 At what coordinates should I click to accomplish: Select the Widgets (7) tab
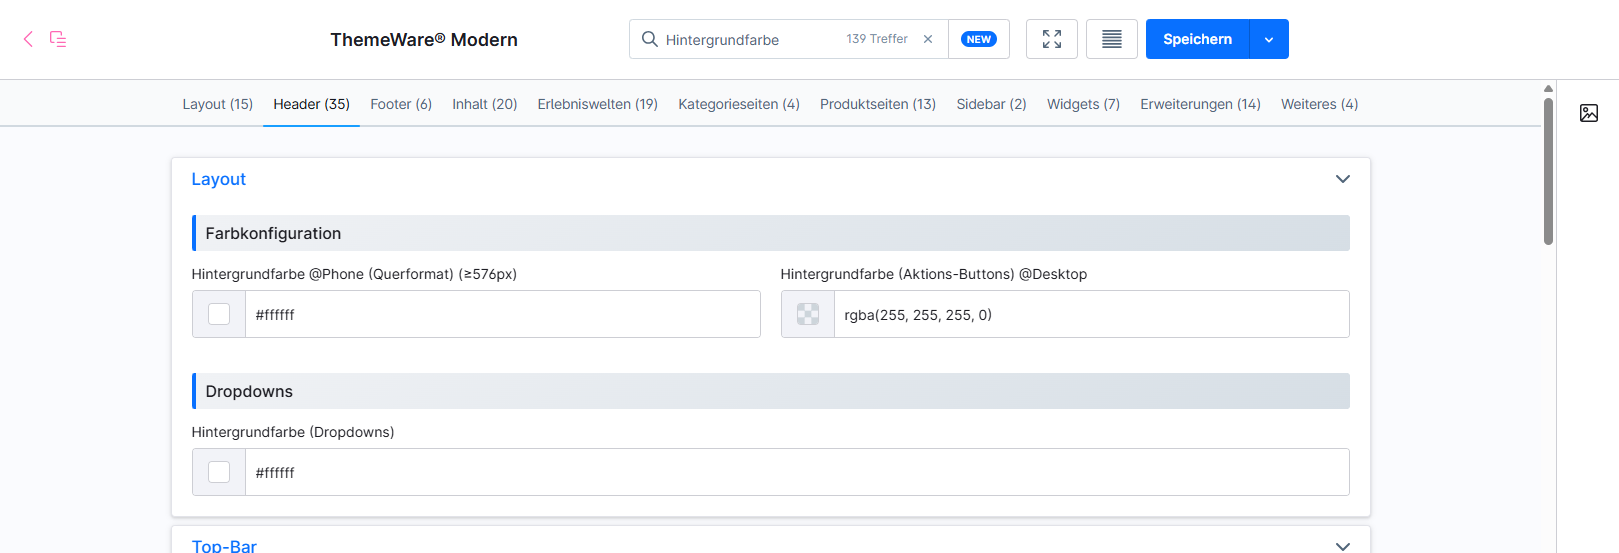coord(1083,104)
